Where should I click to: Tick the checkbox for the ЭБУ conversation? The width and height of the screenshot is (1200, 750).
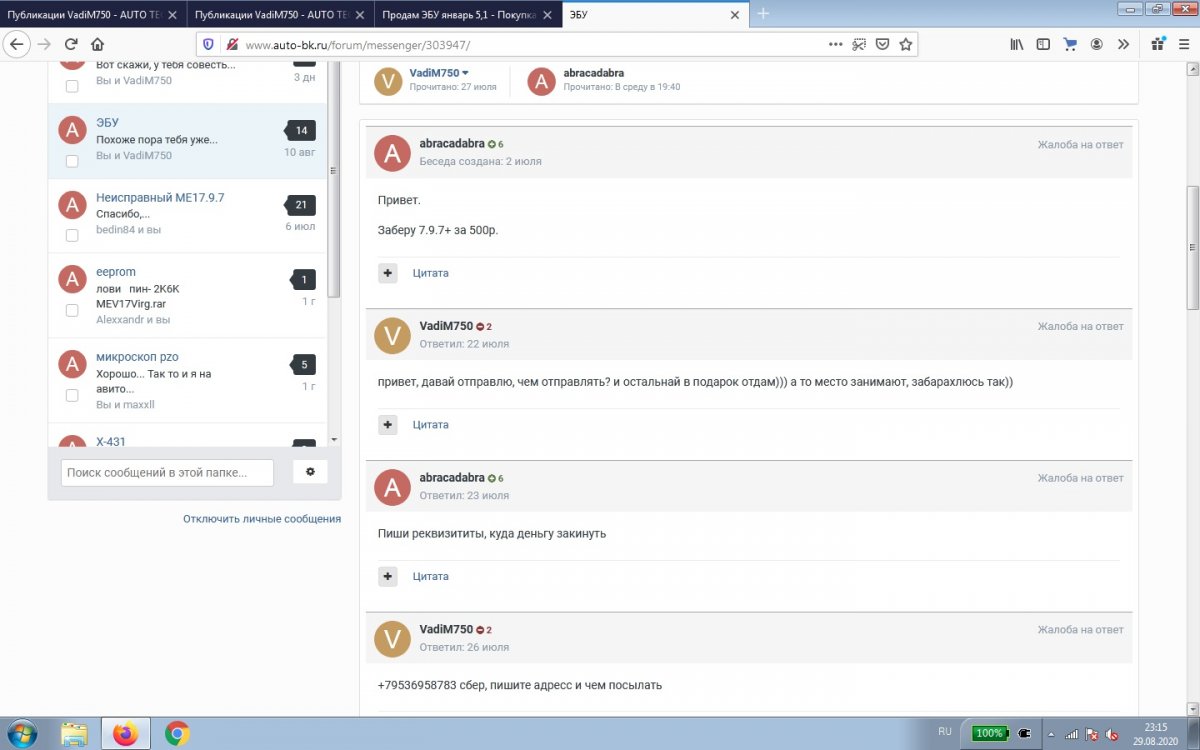pos(72,161)
